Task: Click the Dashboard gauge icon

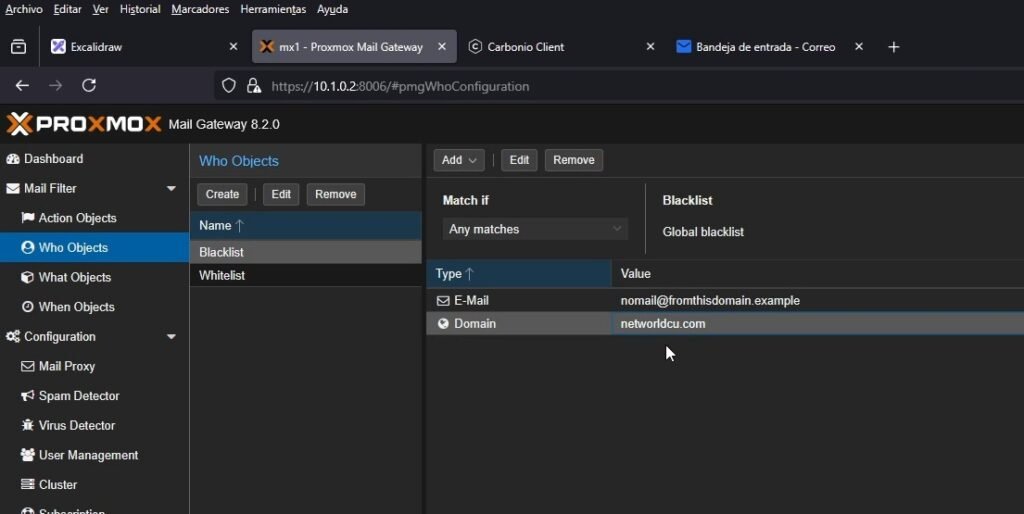Action: click(x=12, y=159)
